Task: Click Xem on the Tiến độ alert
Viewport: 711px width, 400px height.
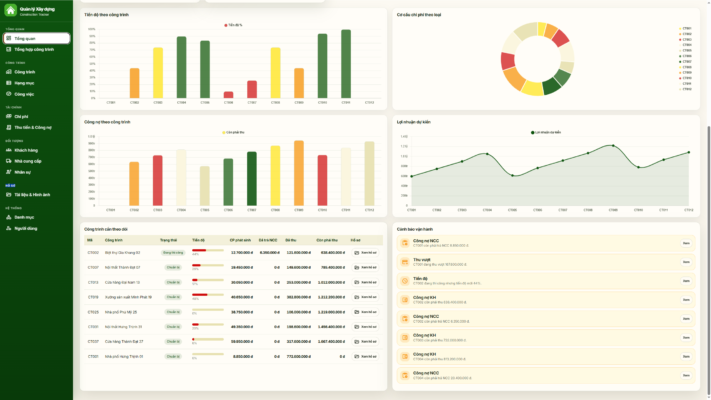Action: click(x=686, y=281)
